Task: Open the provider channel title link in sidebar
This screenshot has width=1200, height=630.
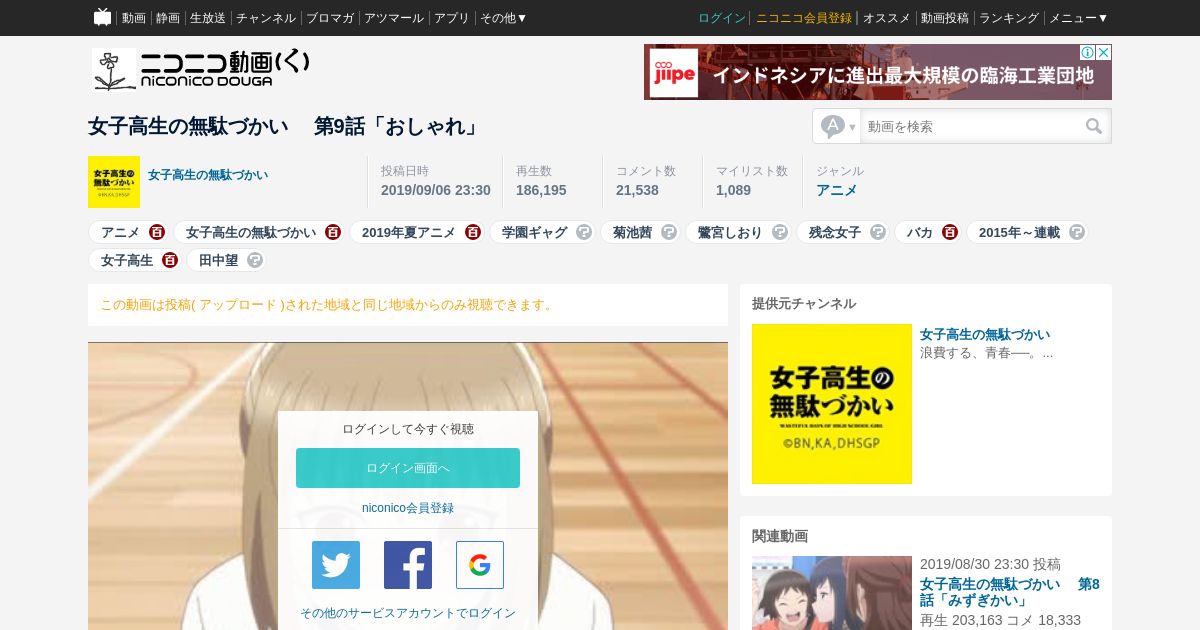Action: (x=985, y=334)
